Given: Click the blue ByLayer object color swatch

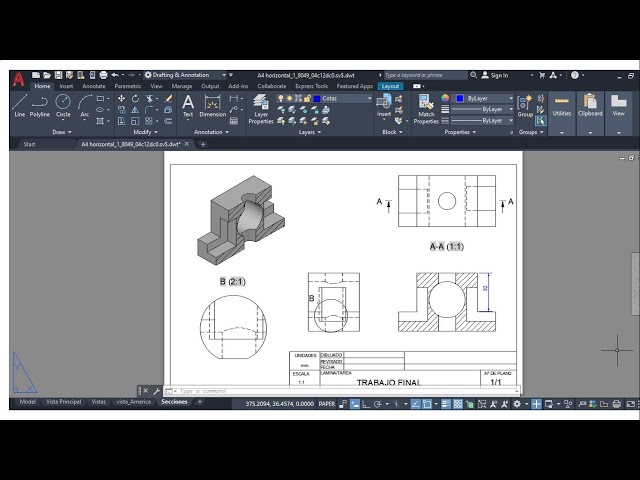Looking at the screenshot, I should [x=460, y=98].
